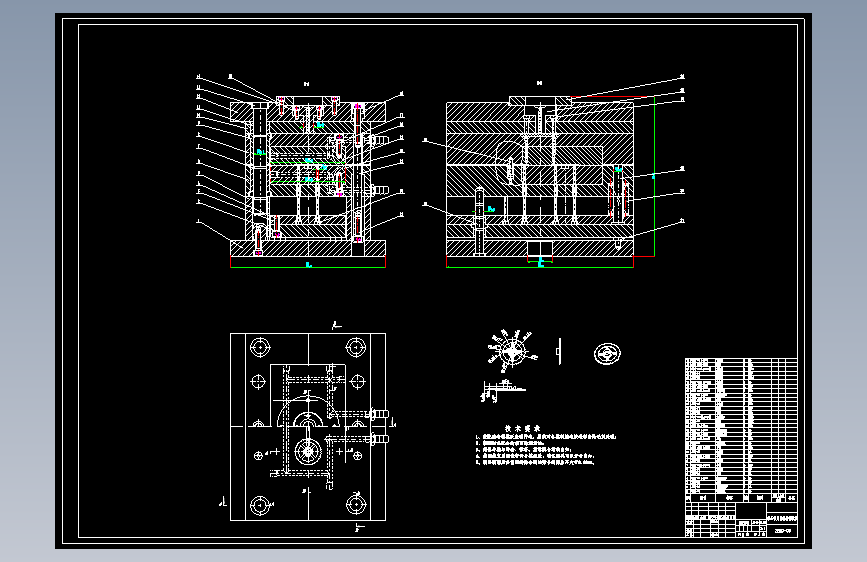Select the star-shaped part detail with dimensions
Image resolution: width=867 pixels, height=562 pixels.
511,351
